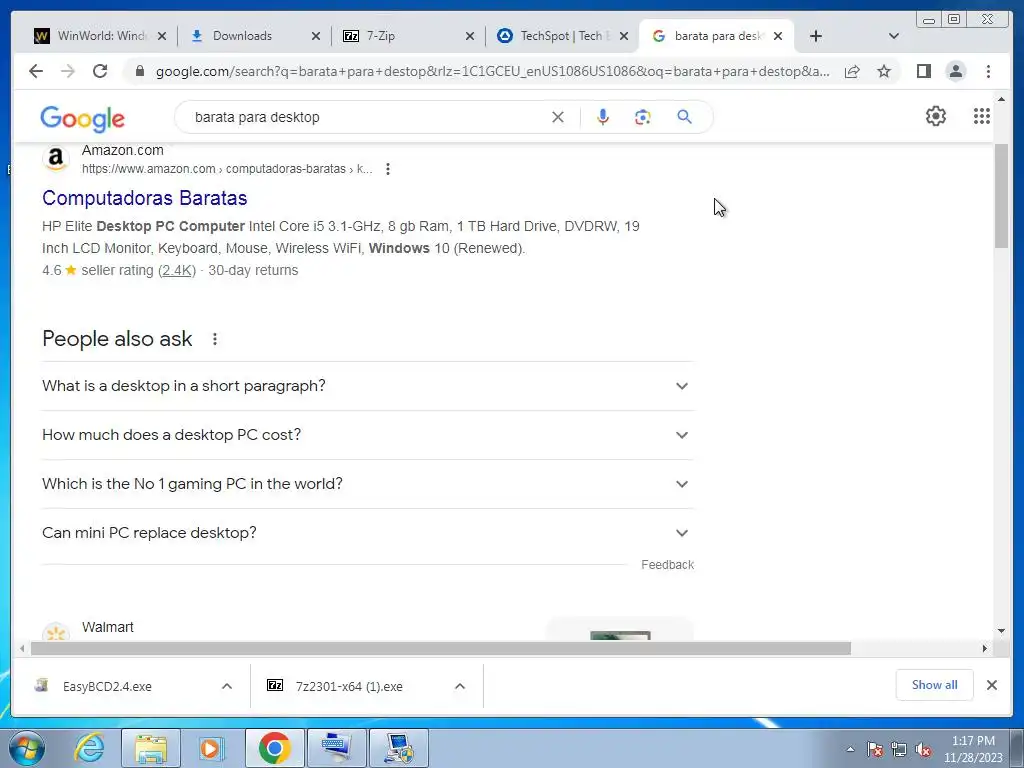Image resolution: width=1024 pixels, height=768 pixels.
Task: Close the Downloads tab
Action: point(315,36)
